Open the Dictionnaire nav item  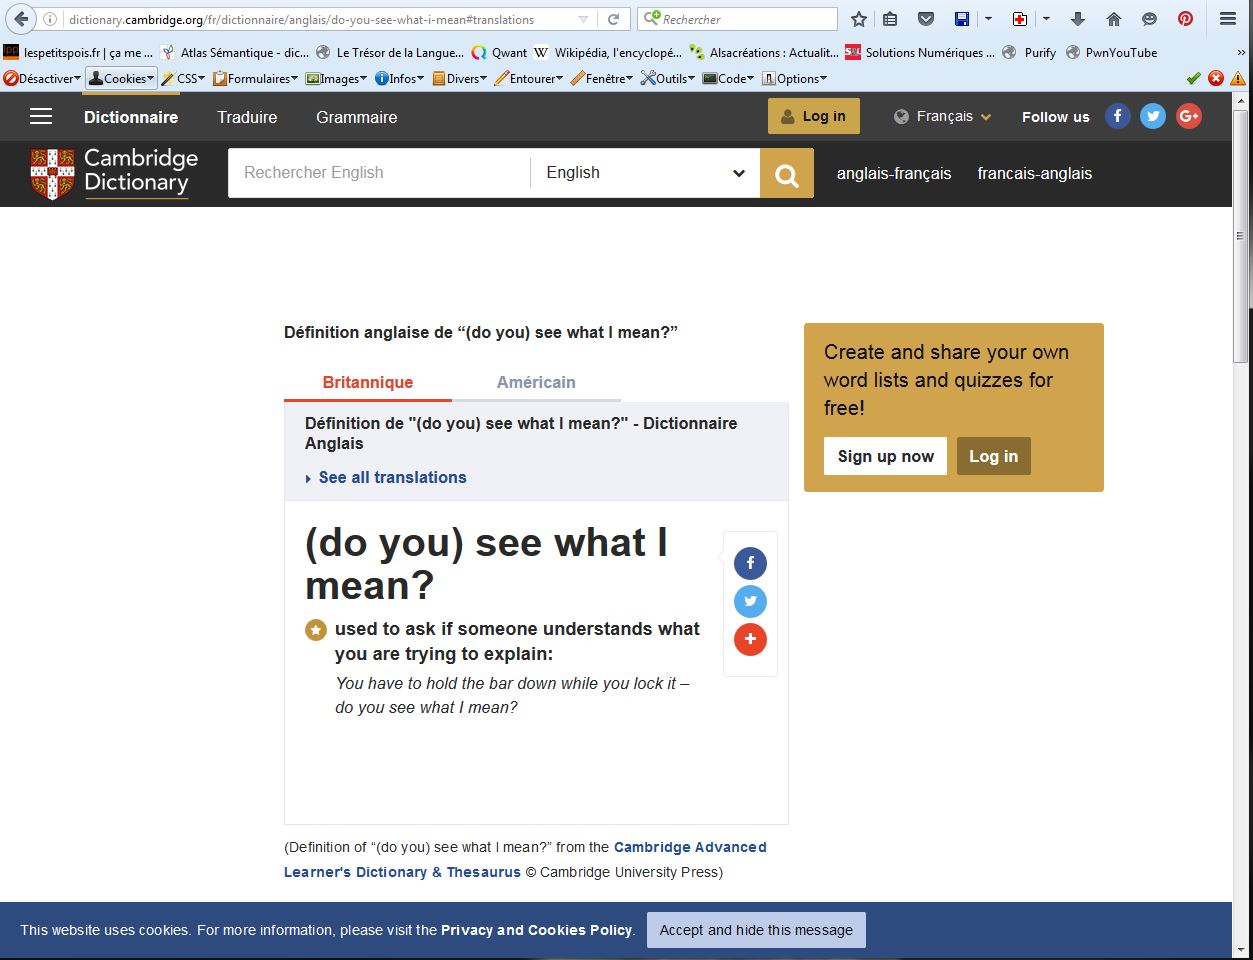pos(131,117)
